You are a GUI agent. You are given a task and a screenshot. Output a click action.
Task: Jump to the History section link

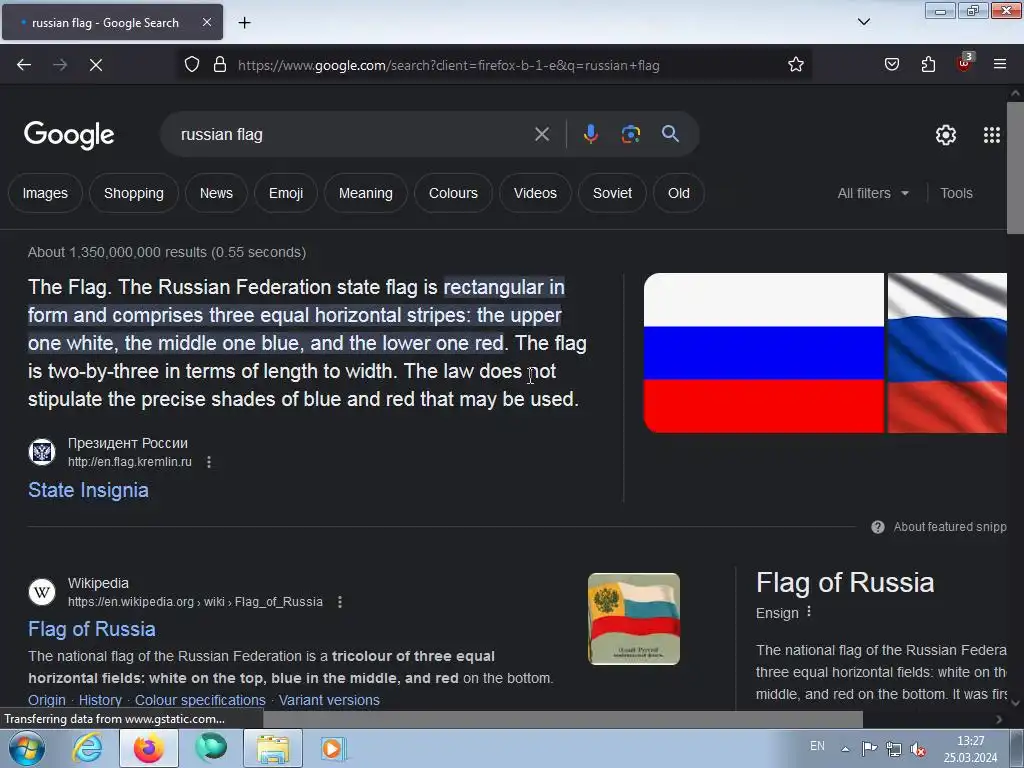coord(100,700)
